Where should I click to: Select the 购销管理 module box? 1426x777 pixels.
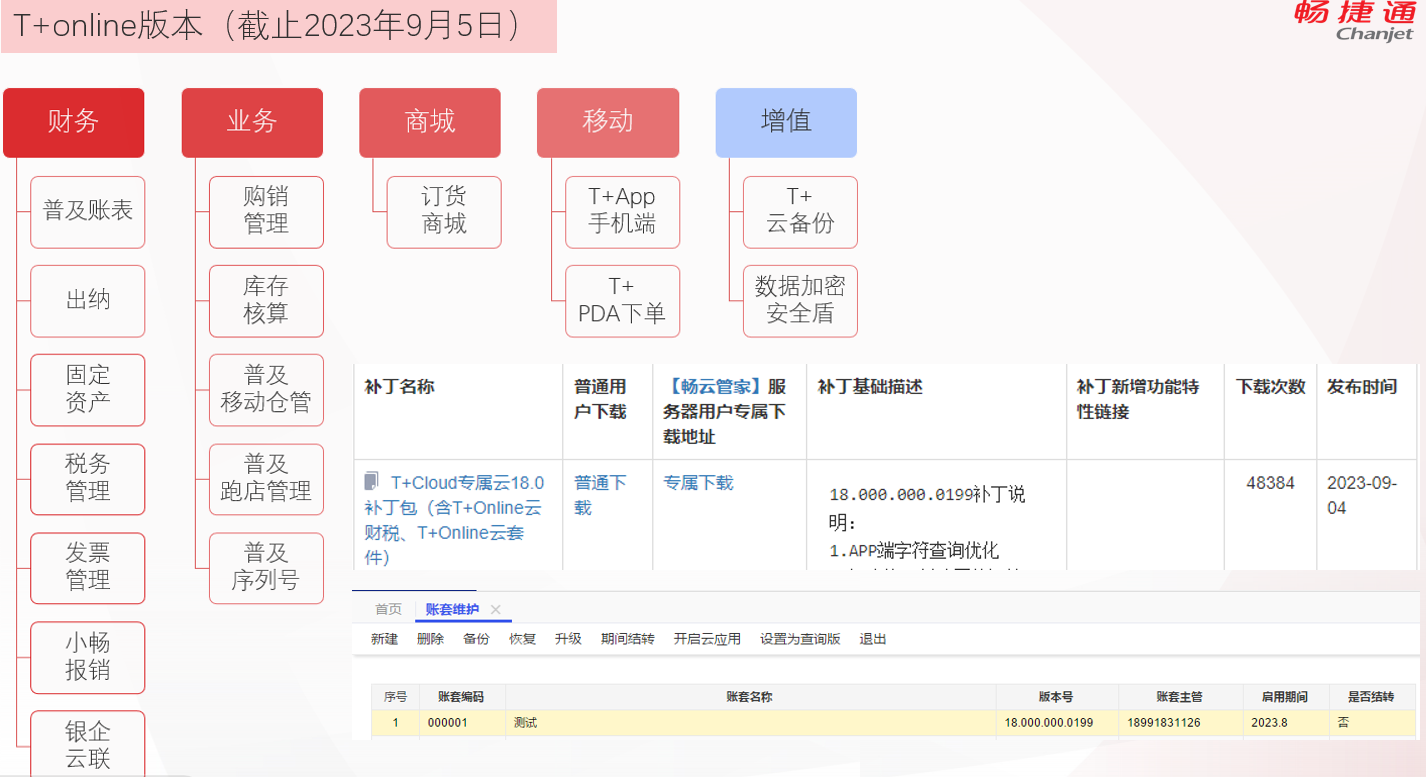(x=266, y=212)
